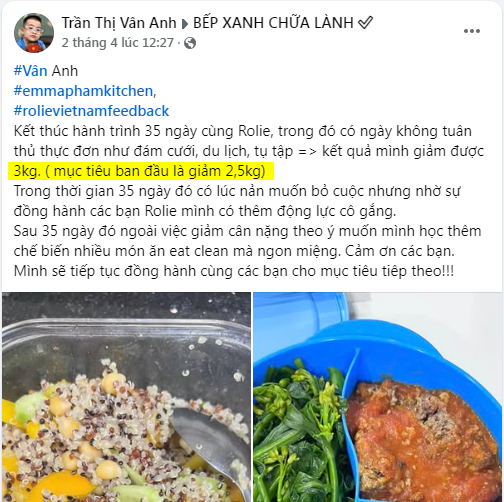Click the paragraph beginning Sau 35 ngày đó
This screenshot has height=502, width=504.
[x=247, y=241]
